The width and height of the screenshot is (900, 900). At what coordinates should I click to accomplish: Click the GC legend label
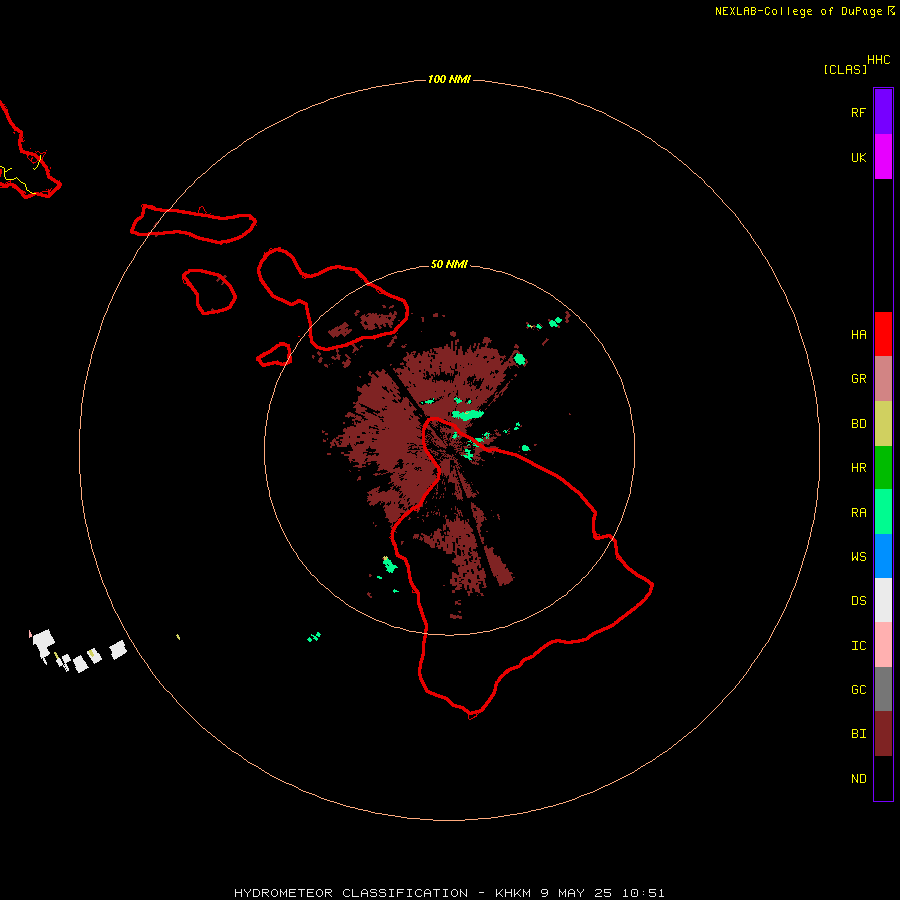[858, 690]
